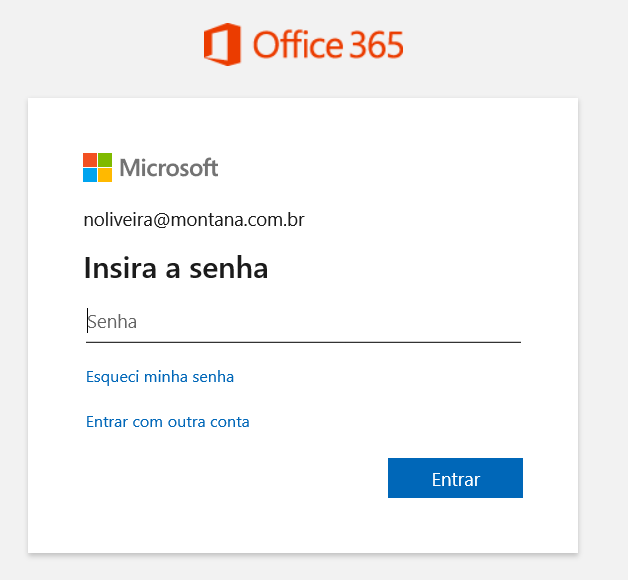
Task: Click the red square of Microsoft logo
Action: pos(90,160)
